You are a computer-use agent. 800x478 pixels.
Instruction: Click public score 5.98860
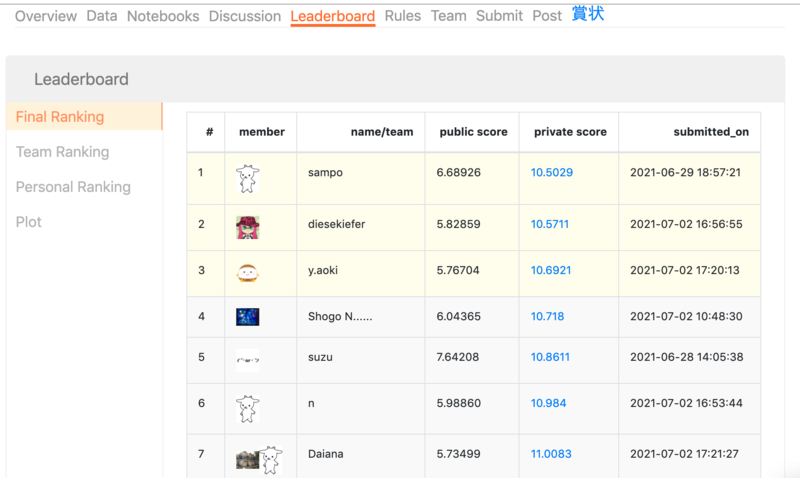458,403
